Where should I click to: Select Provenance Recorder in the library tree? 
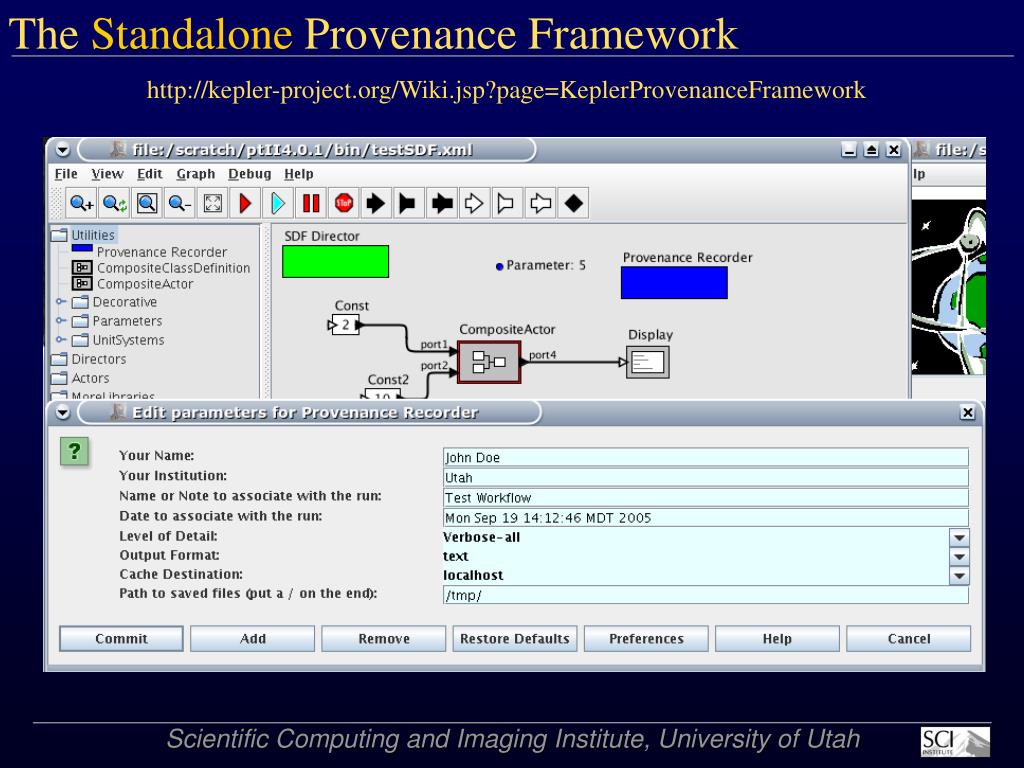[x=162, y=252]
